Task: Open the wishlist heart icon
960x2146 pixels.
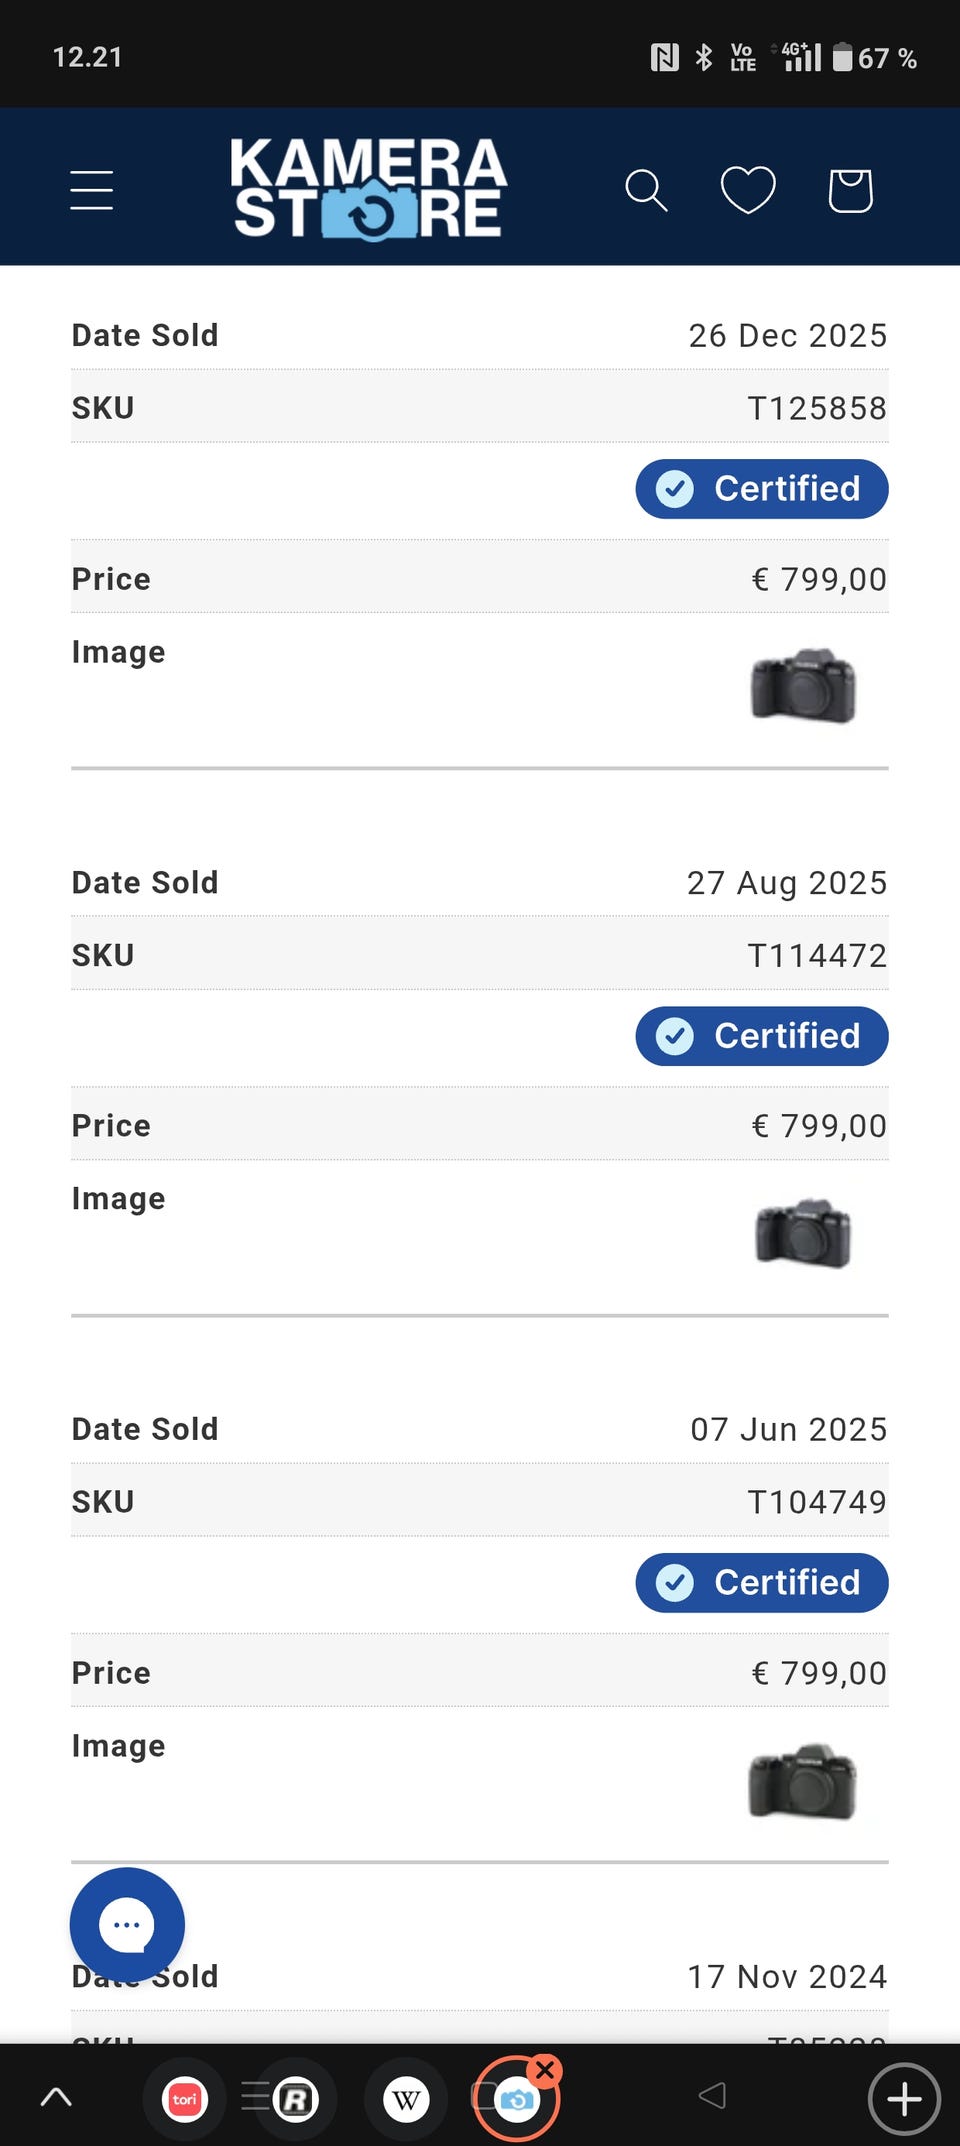Action: [x=748, y=190]
